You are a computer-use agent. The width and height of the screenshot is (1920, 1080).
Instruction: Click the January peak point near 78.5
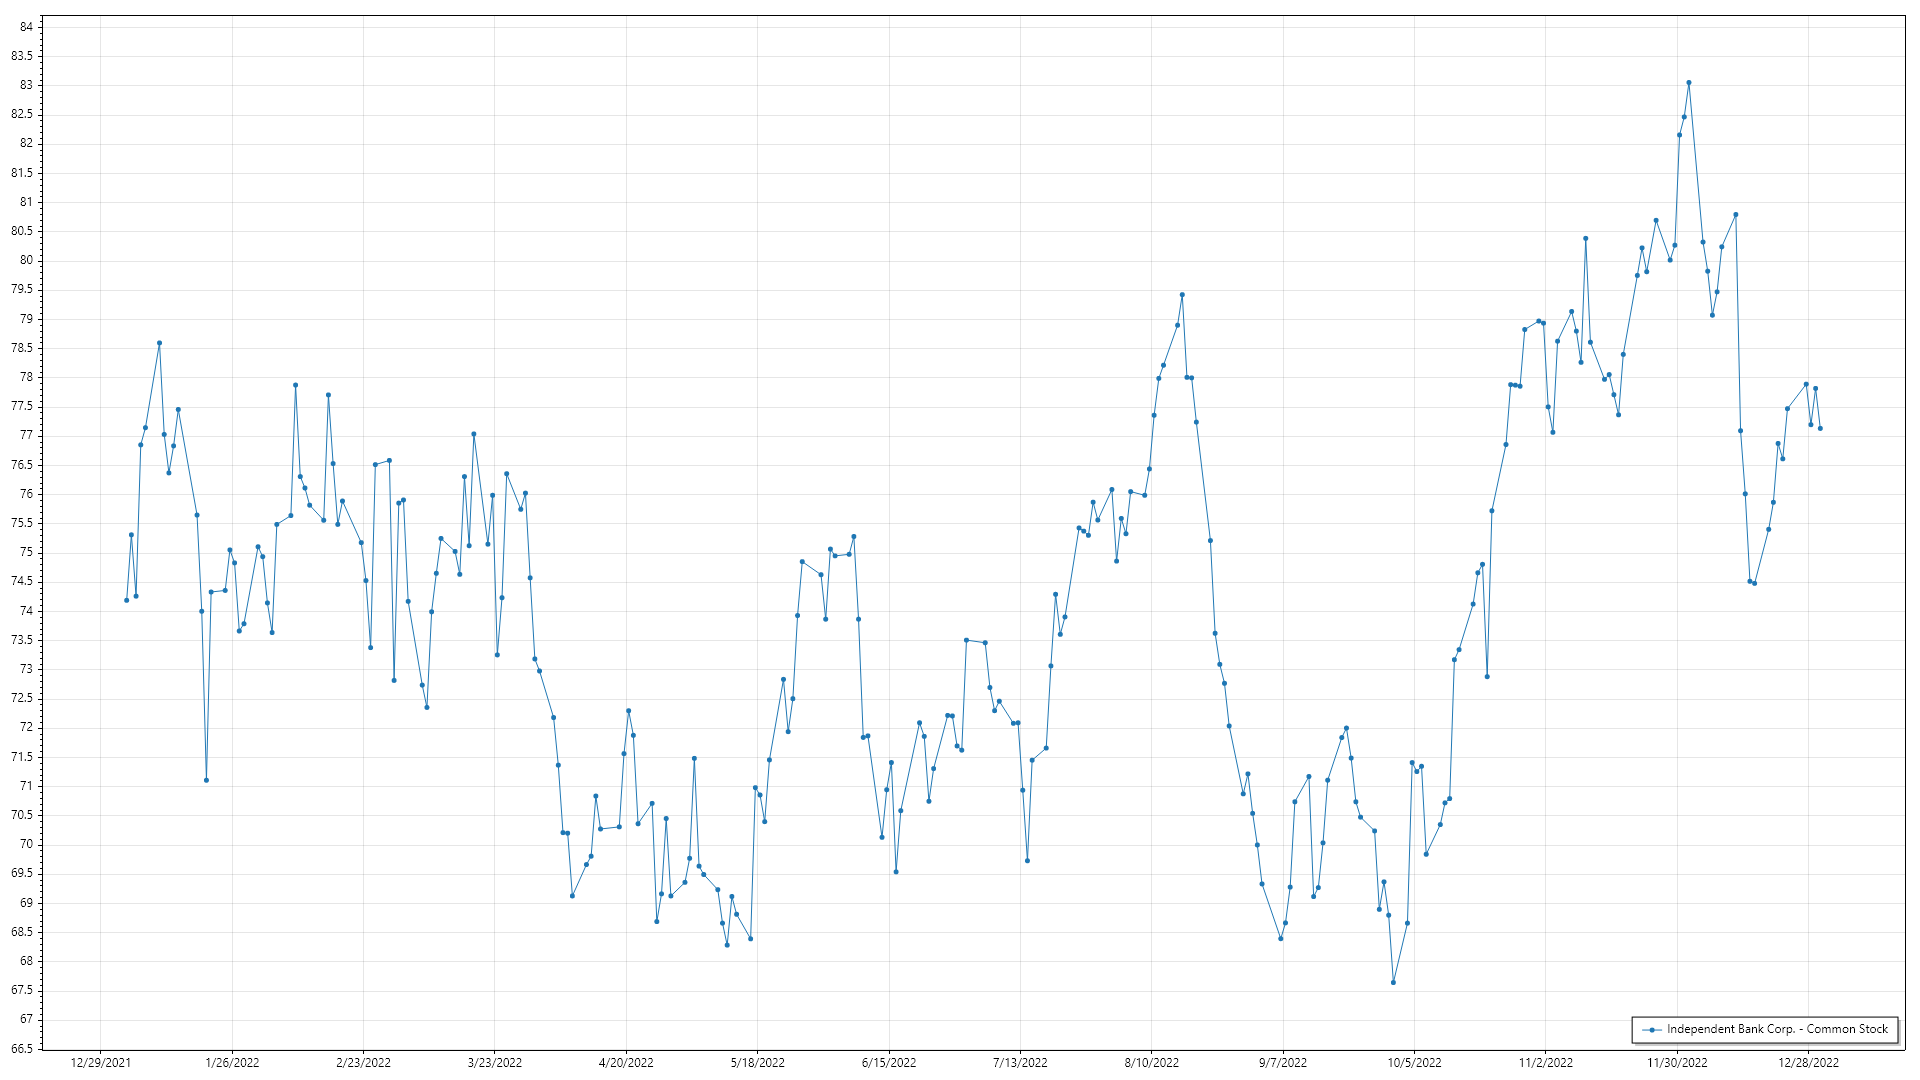(159, 343)
